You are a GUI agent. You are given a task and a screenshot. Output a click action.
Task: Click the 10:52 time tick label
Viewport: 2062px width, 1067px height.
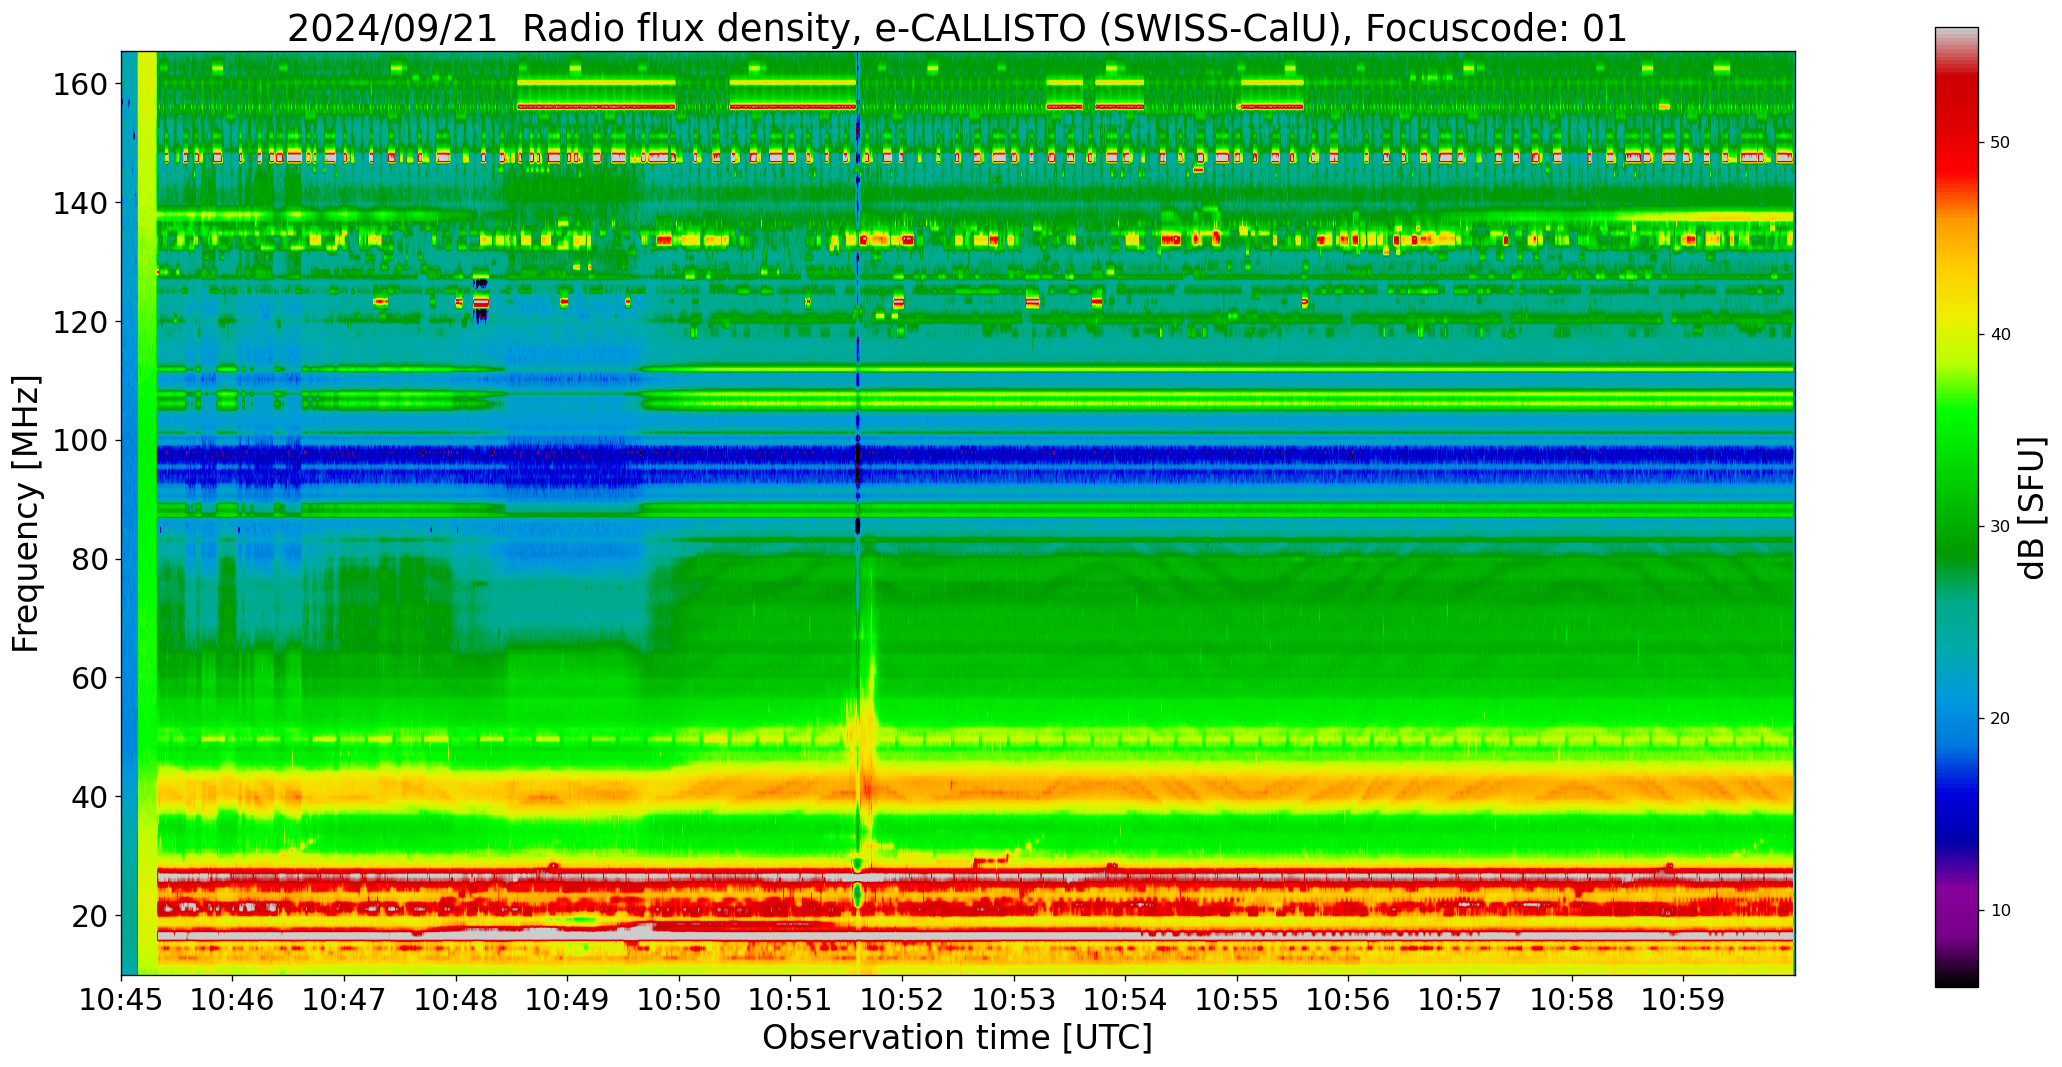903,999
